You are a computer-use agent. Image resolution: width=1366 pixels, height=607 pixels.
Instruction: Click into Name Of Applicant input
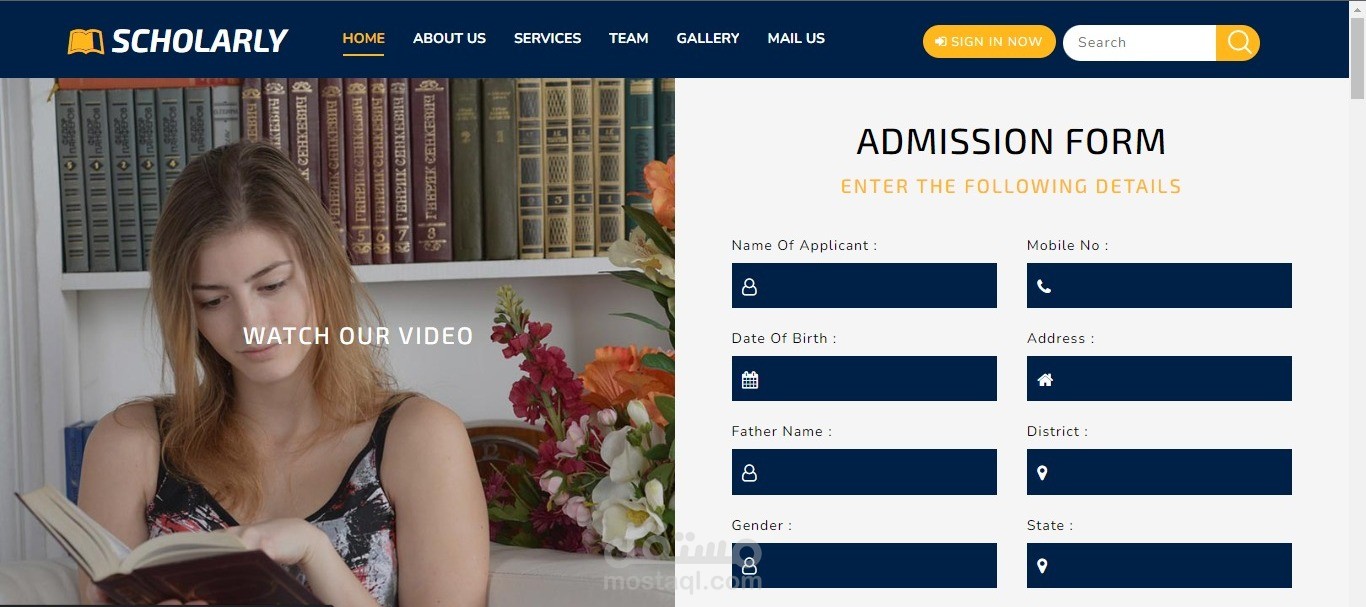click(x=864, y=286)
